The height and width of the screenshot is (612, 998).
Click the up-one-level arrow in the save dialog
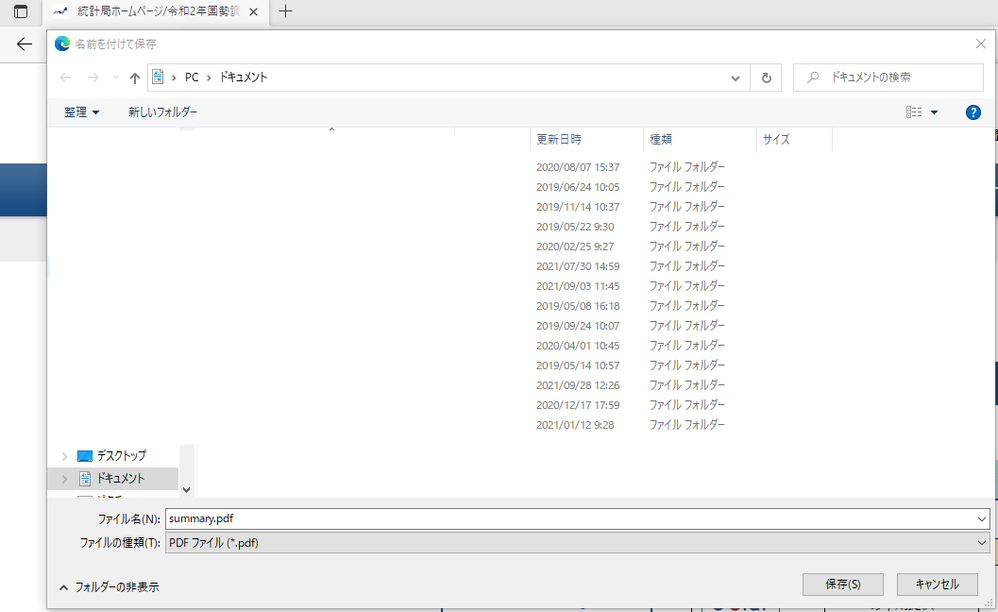pos(134,78)
